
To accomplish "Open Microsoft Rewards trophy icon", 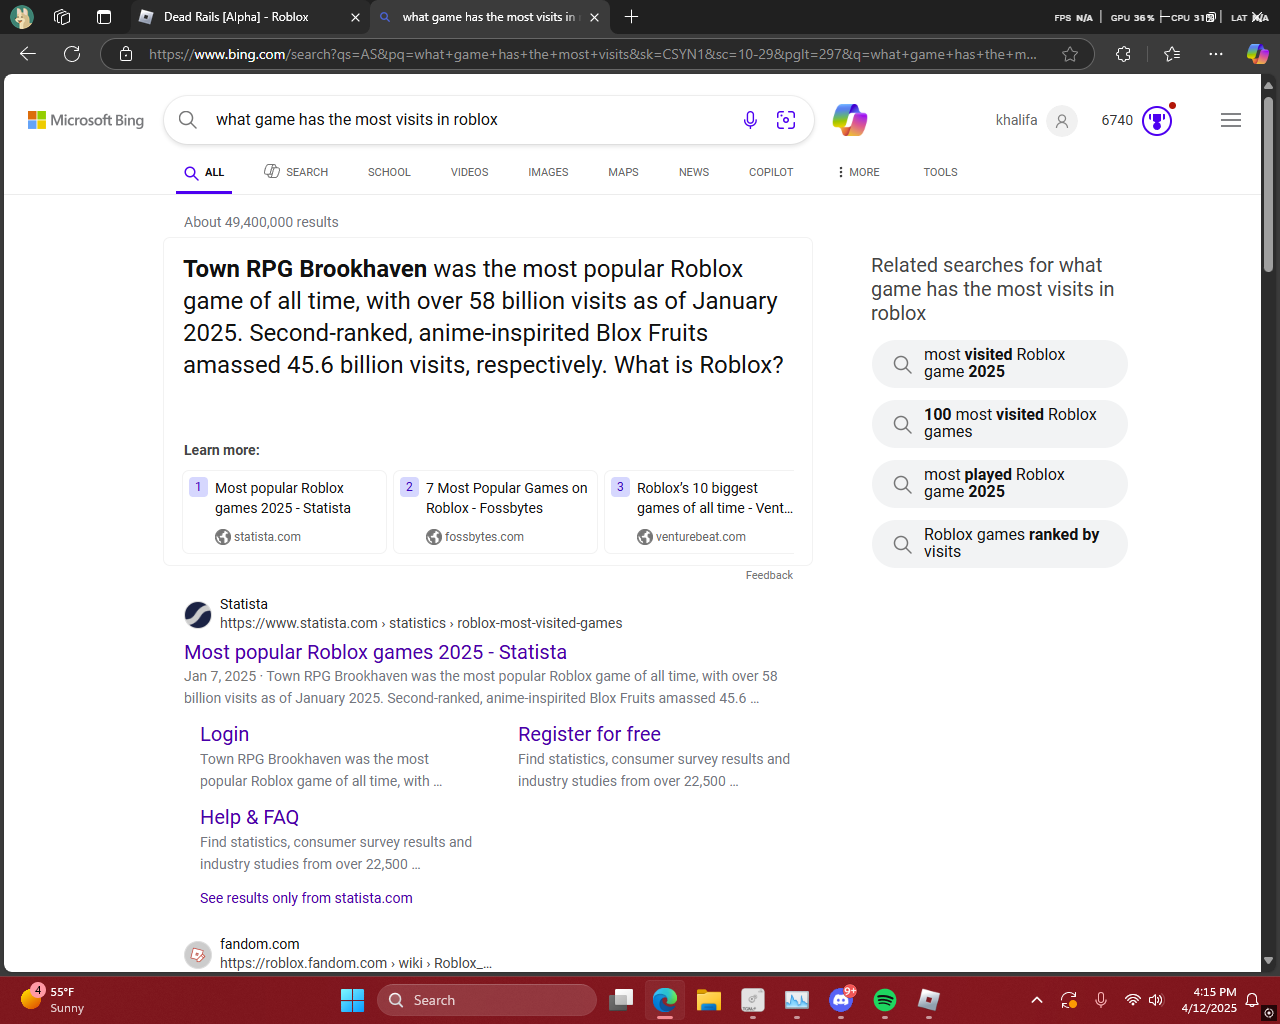I will click(1157, 121).
